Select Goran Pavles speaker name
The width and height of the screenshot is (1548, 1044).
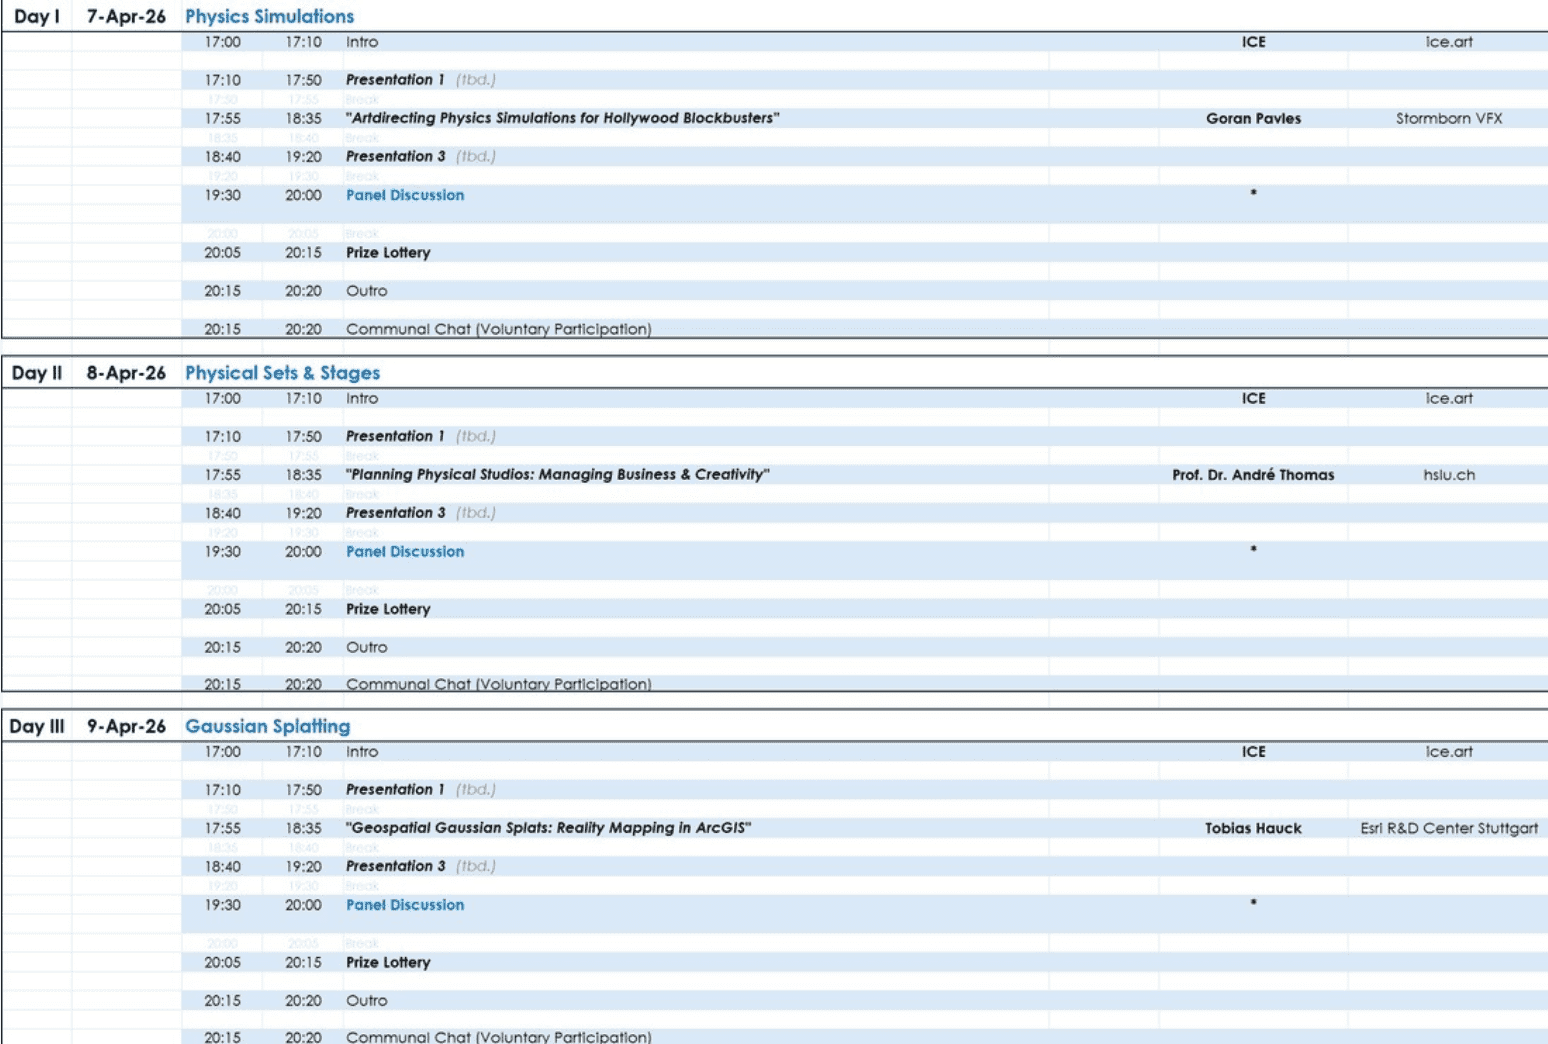pos(1252,118)
